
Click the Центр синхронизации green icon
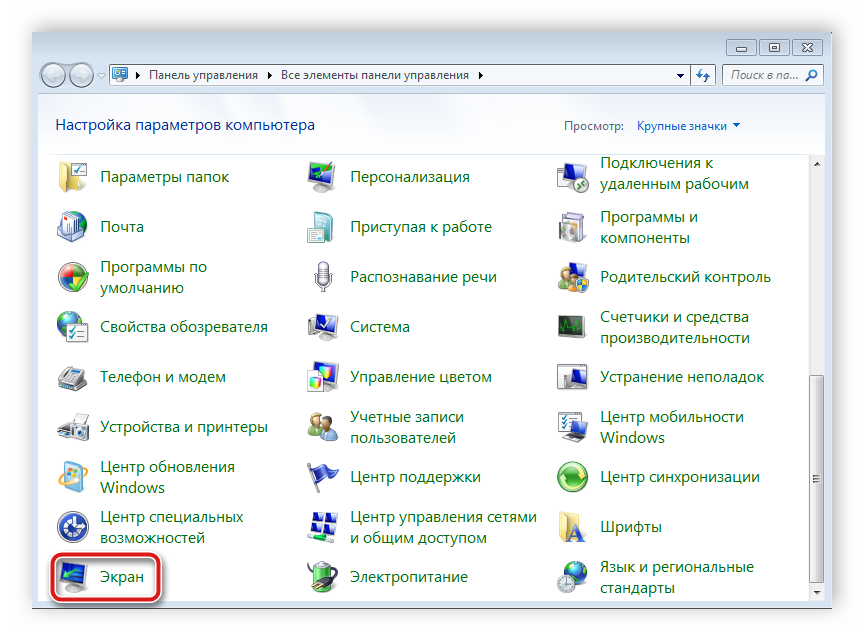573,477
